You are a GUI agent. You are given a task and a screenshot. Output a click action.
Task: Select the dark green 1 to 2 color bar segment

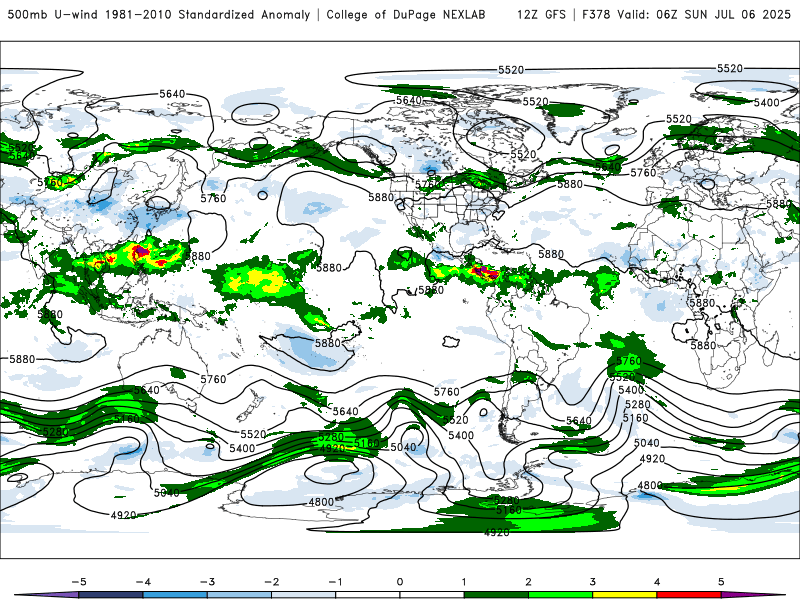[x=496, y=595]
